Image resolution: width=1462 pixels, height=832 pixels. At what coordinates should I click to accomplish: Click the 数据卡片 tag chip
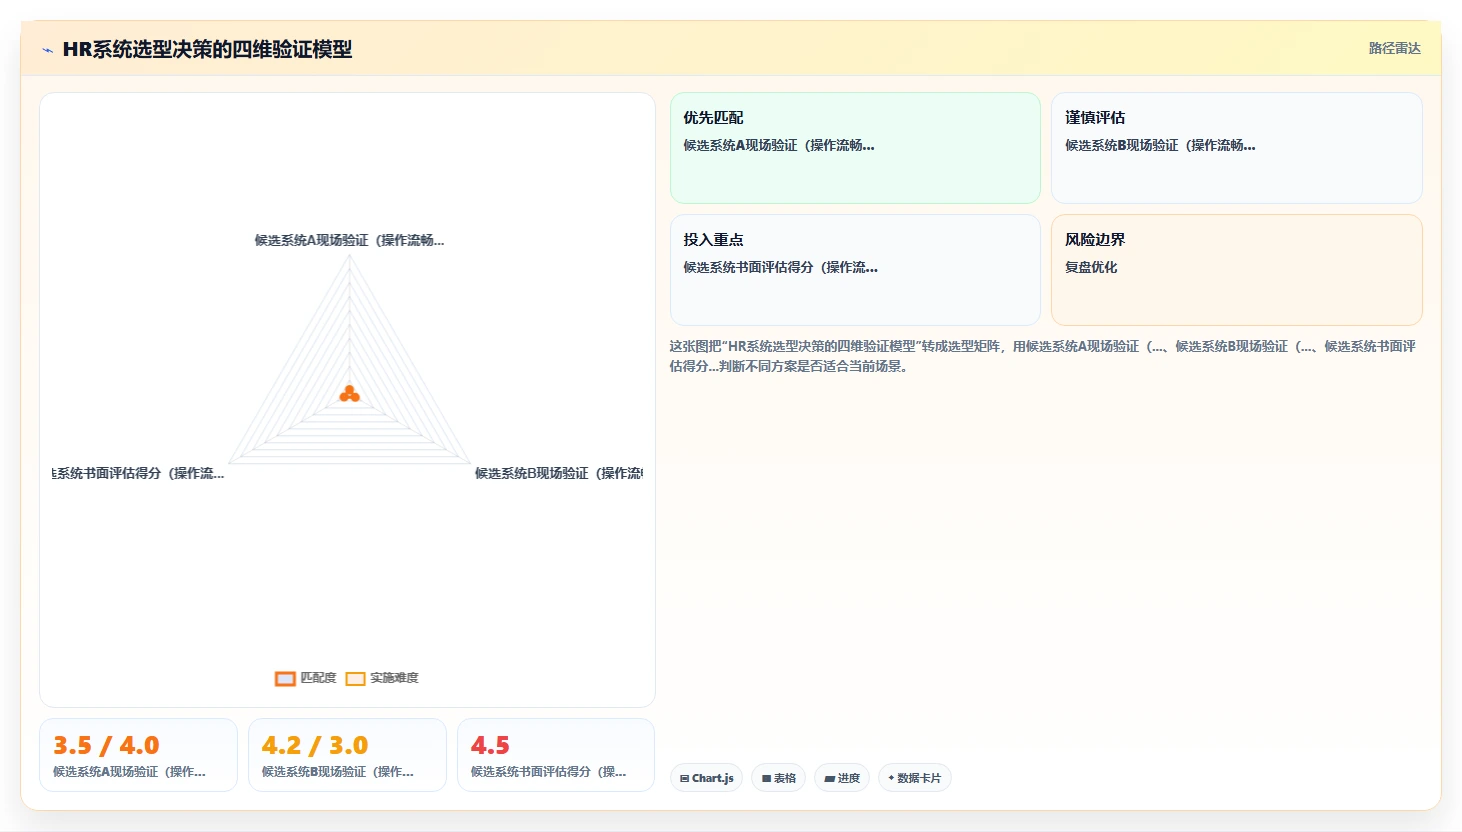914,778
